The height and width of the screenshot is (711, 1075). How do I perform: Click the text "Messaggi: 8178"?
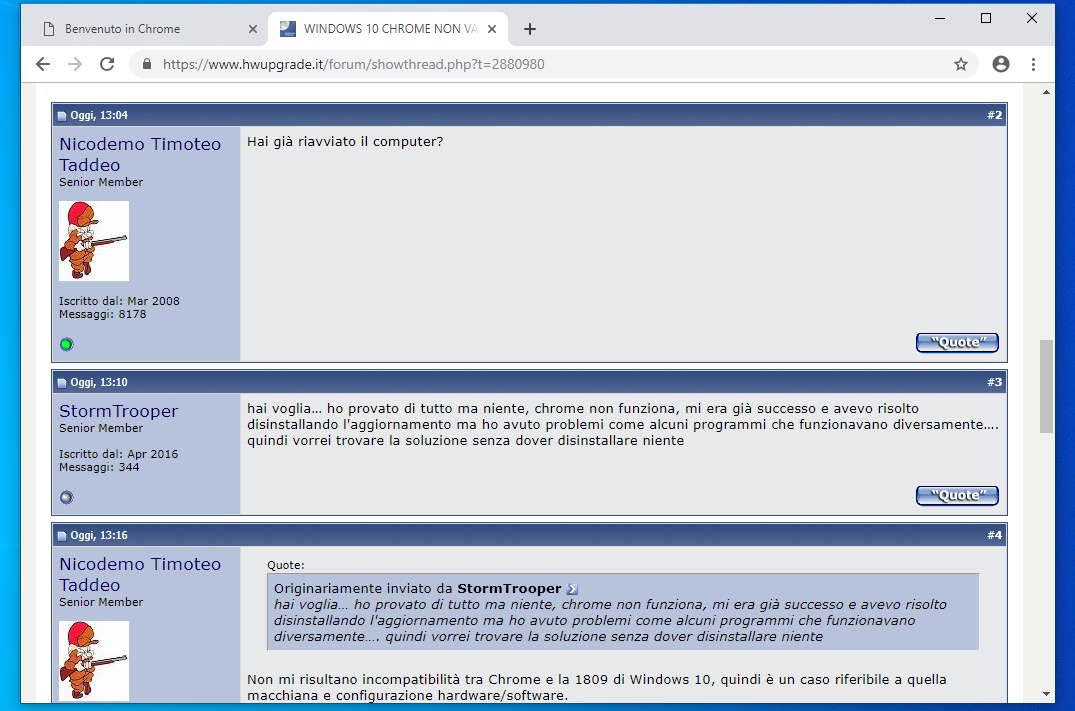(102, 314)
